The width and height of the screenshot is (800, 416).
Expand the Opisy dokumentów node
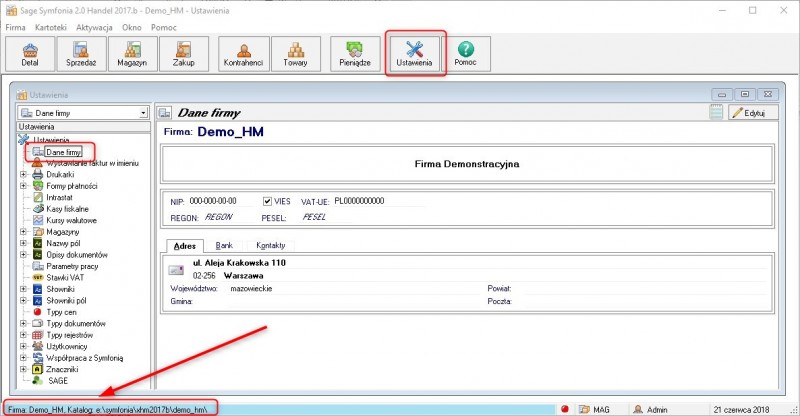coord(23,255)
